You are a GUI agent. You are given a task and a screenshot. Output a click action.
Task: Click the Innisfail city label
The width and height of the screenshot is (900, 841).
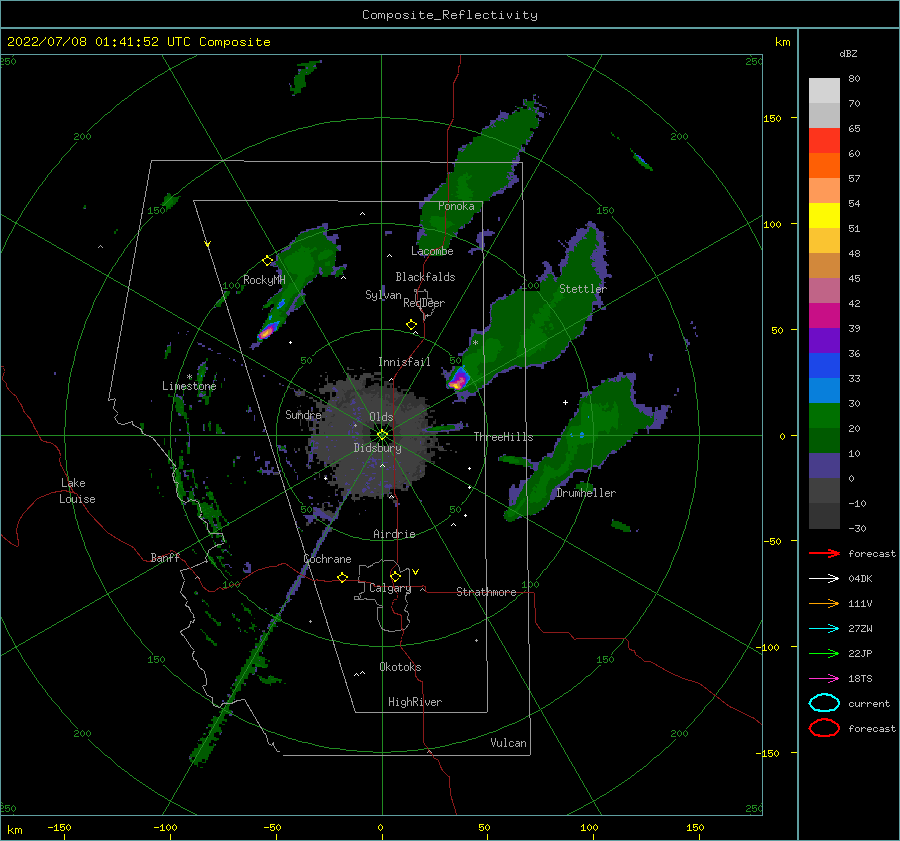point(404,362)
